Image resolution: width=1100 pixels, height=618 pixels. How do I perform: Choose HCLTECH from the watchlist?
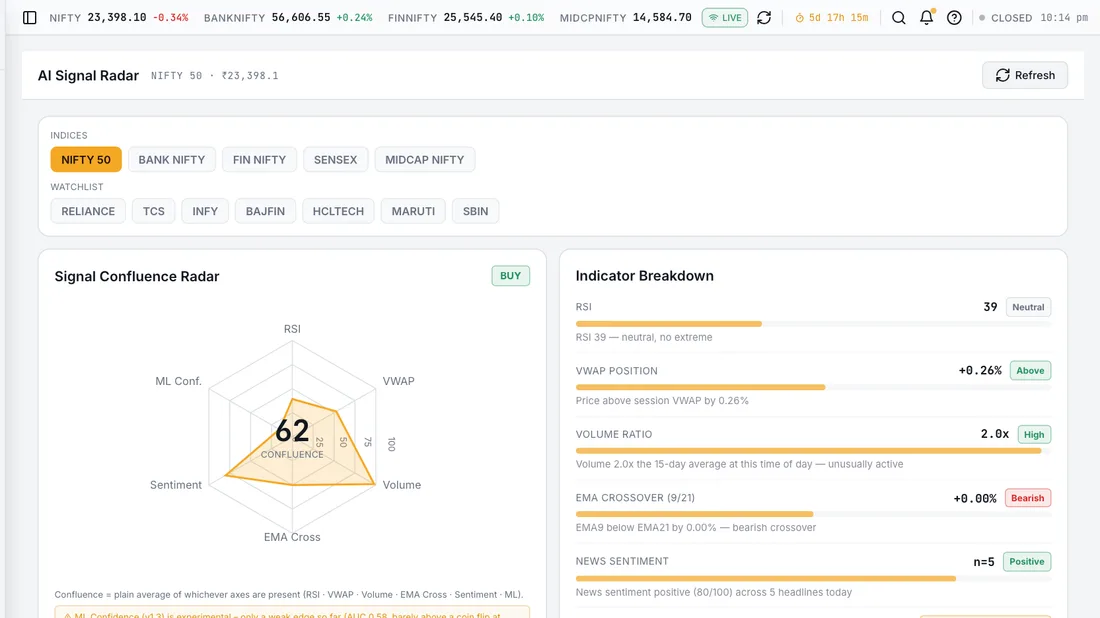[338, 211]
